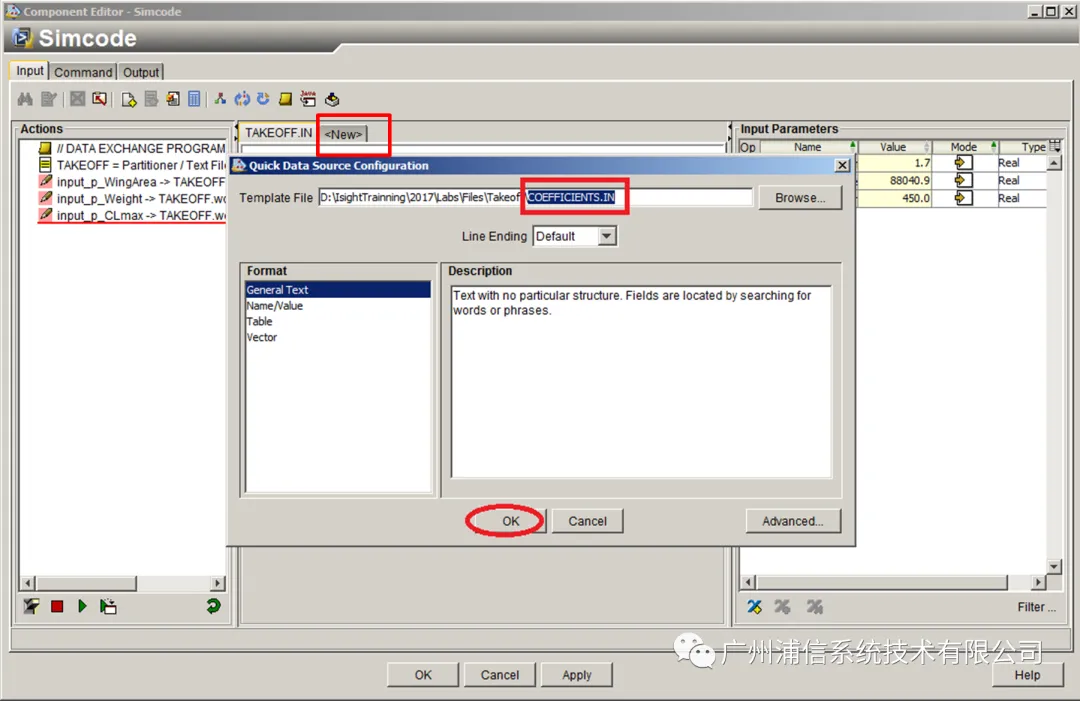The height and width of the screenshot is (701, 1080).
Task: Select the input_p_WingArea action
Action: point(132,182)
